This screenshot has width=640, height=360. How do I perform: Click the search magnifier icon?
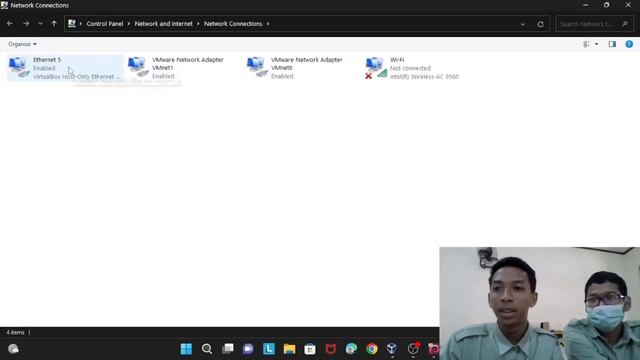tap(624, 24)
